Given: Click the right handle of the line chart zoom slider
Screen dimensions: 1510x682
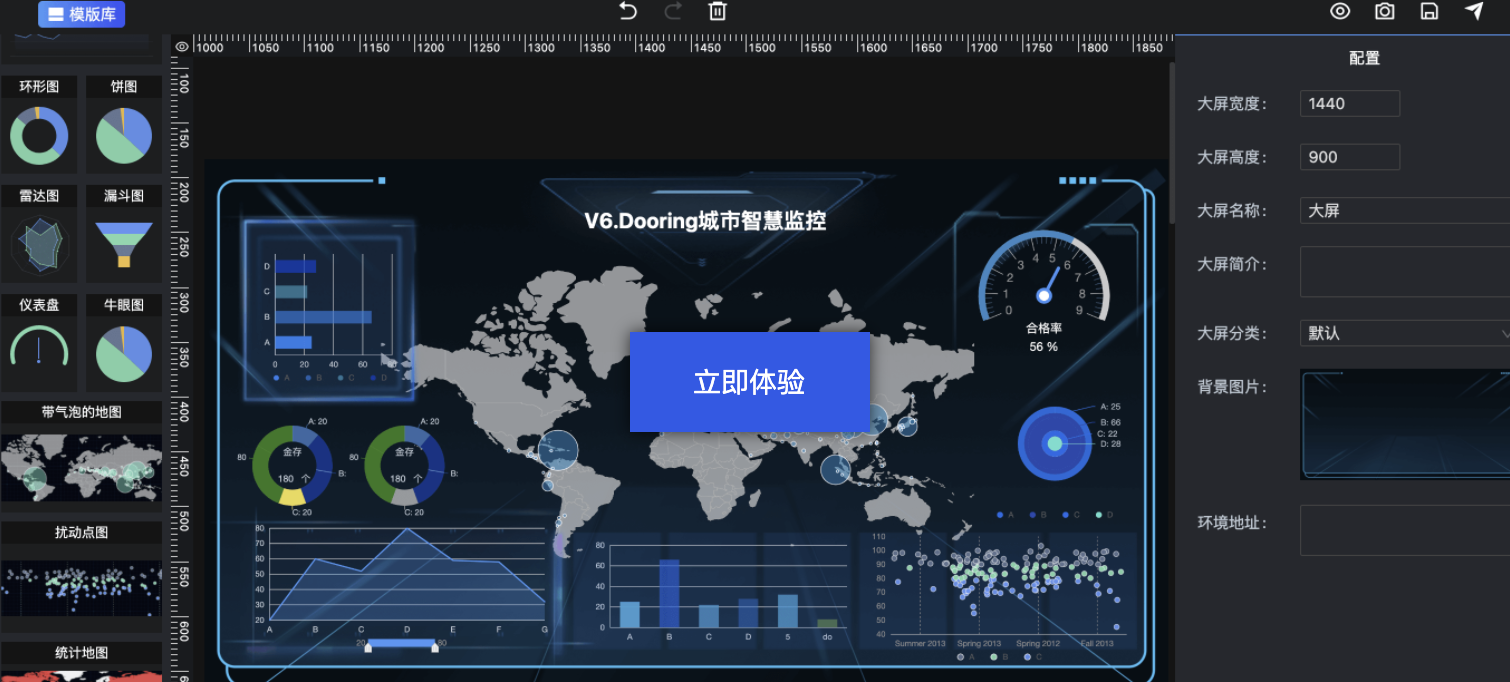Looking at the screenshot, I should [x=434, y=647].
